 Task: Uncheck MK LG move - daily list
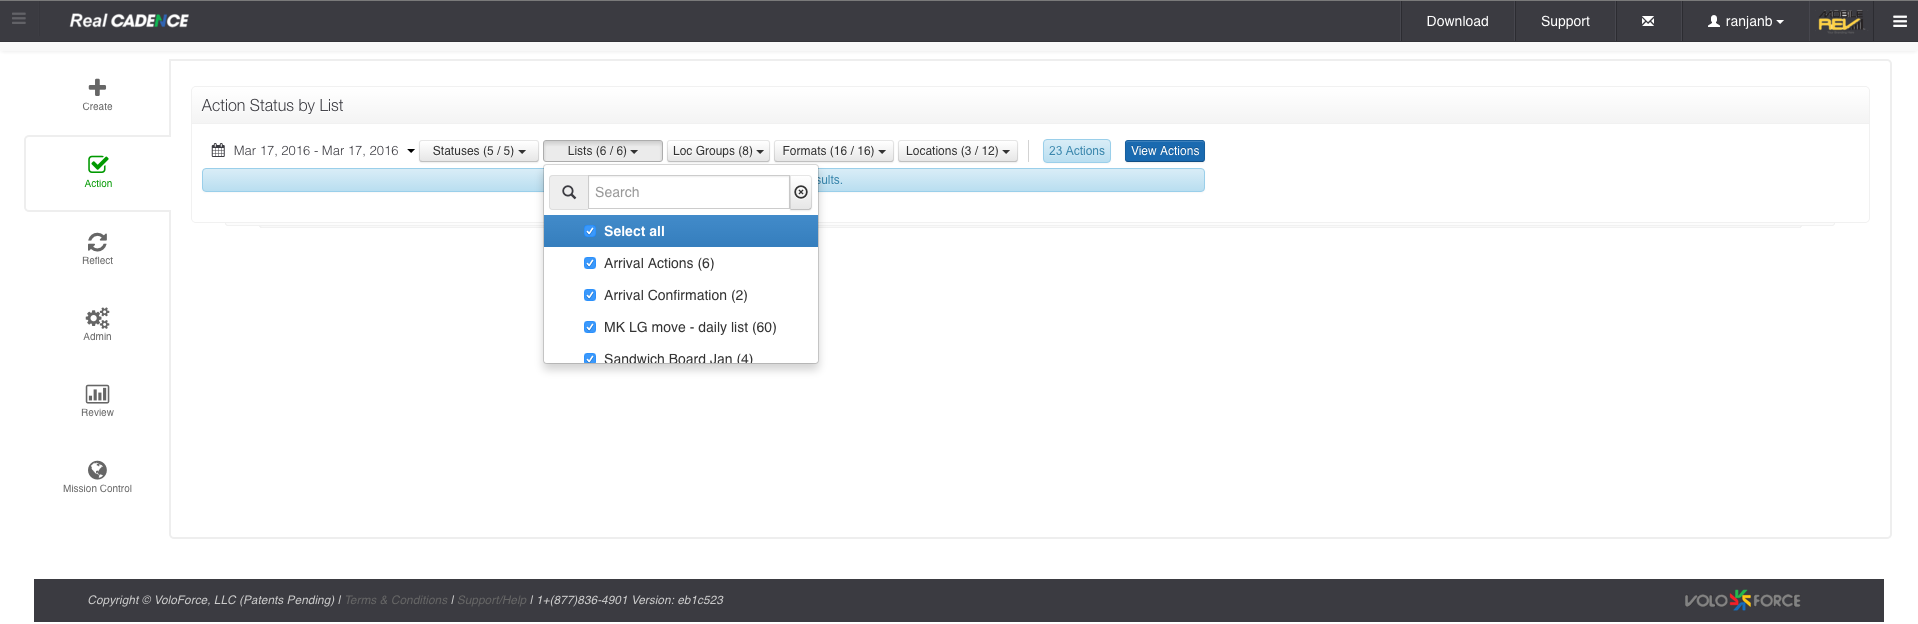coord(590,327)
